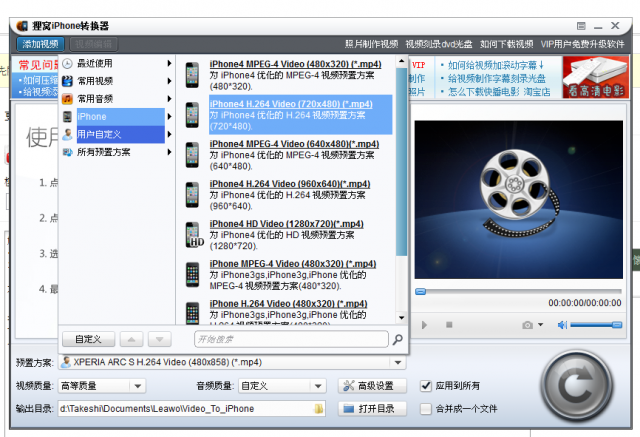The image size is (640, 437).
Task: Click the HD phone icon for iPhone4 HD Video
Action: pyautogui.click(x=194, y=235)
